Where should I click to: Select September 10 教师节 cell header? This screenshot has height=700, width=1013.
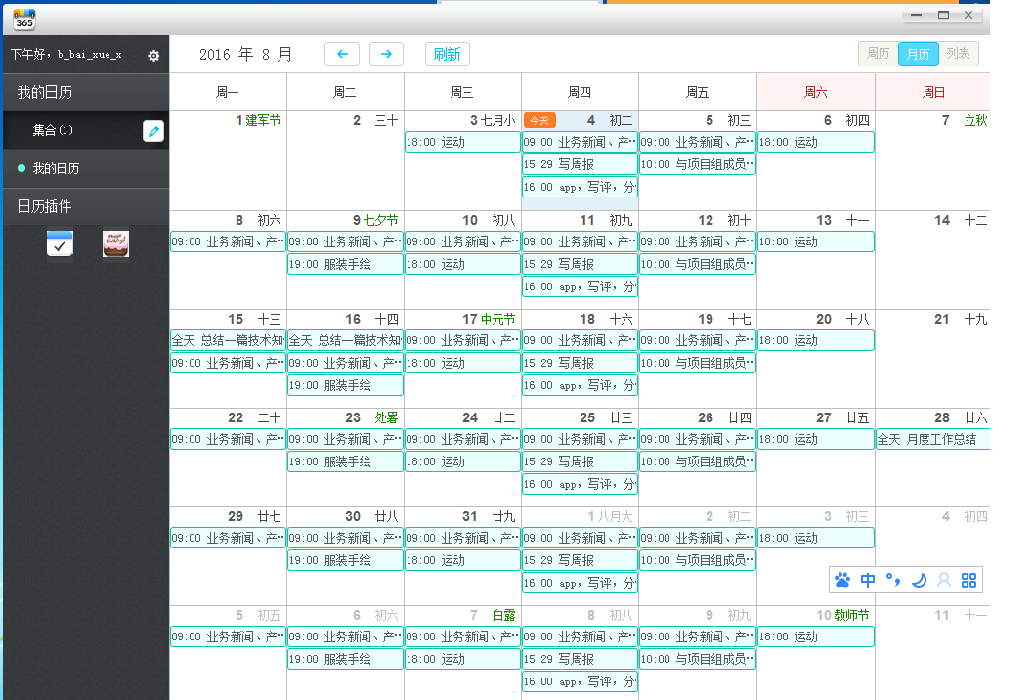click(842, 615)
